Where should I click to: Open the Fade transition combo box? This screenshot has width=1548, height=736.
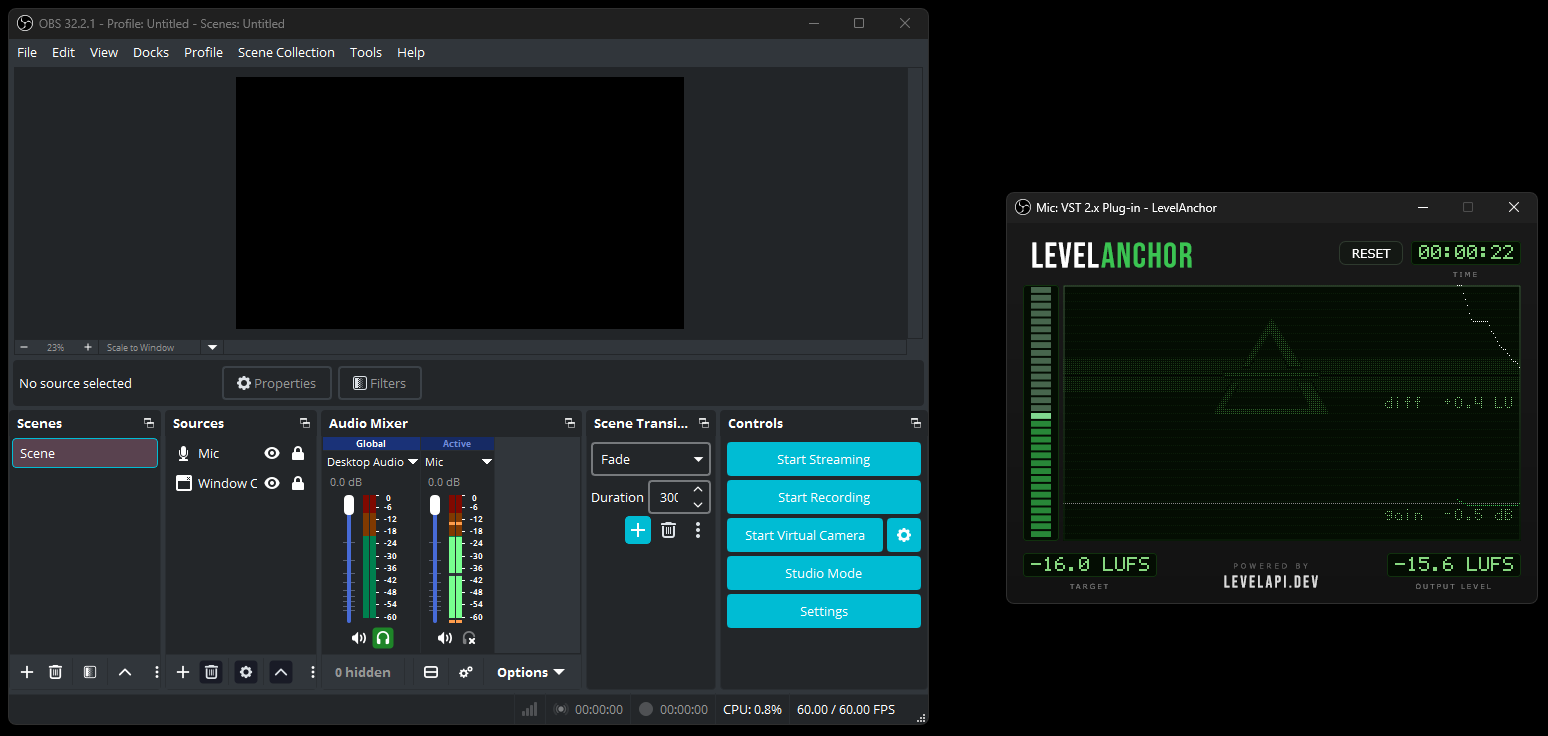pyautogui.click(x=651, y=459)
